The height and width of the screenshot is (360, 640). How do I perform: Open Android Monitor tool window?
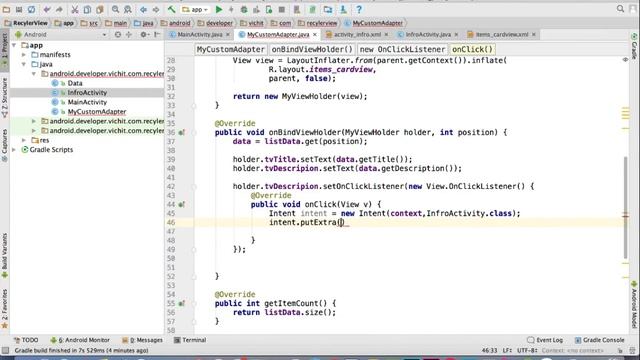[80, 340]
